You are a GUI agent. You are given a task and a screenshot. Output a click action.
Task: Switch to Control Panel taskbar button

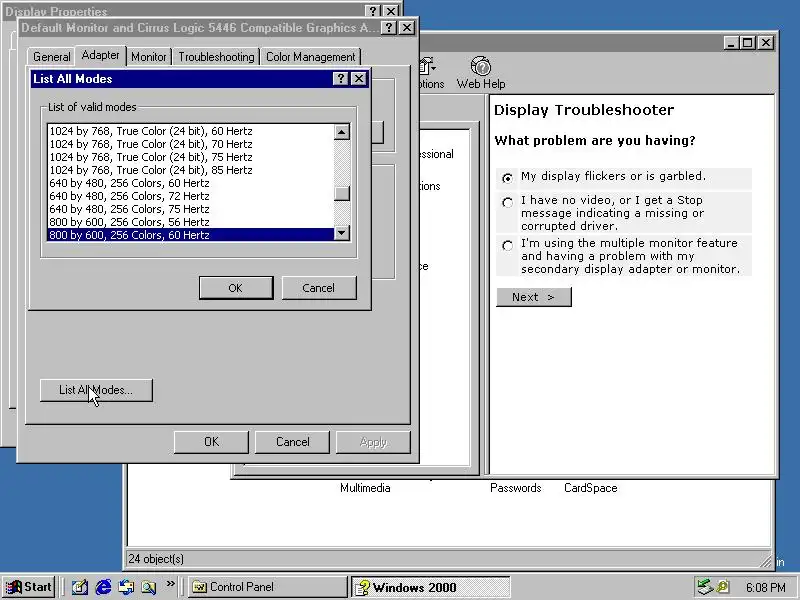[267, 587]
